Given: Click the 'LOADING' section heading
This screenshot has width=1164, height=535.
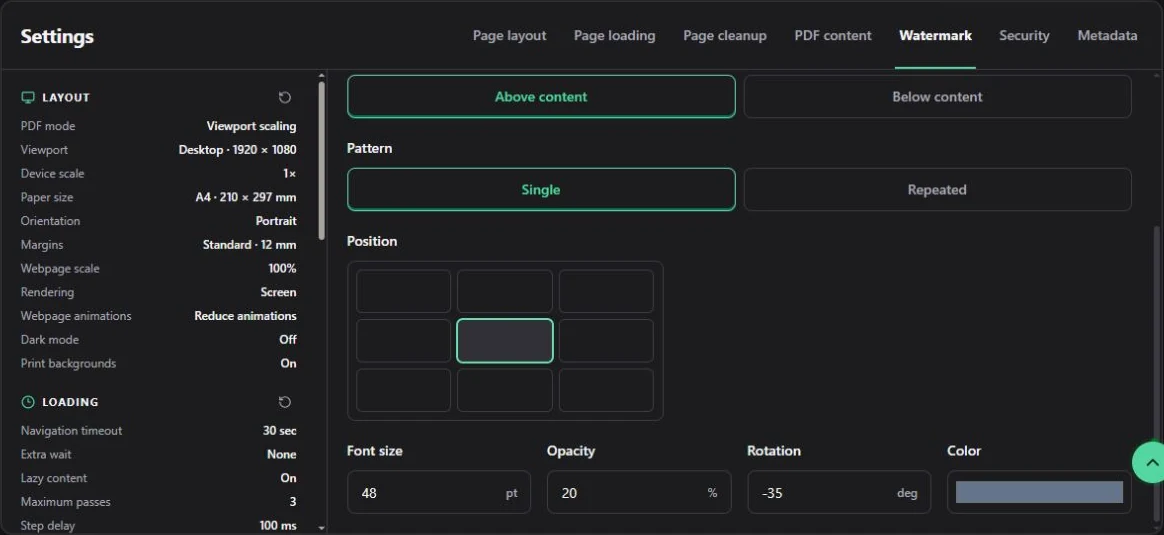Looking at the screenshot, I should pyautogui.click(x=71, y=401).
